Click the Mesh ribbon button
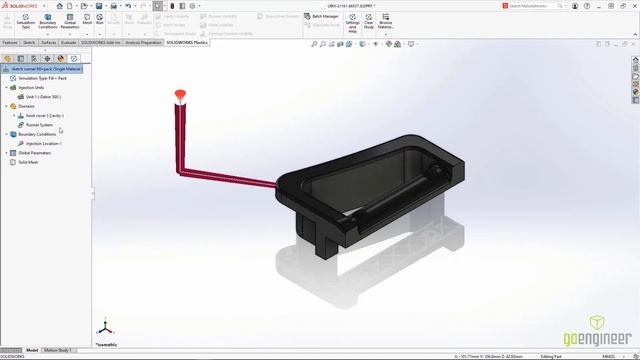 [x=87, y=19]
